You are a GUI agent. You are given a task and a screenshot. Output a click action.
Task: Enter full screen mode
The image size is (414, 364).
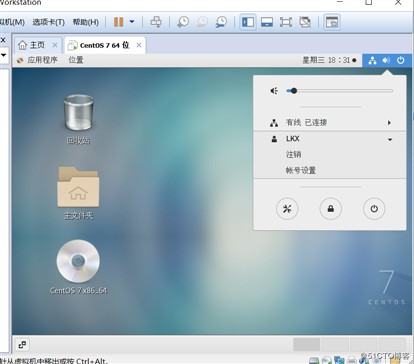[x=286, y=22]
